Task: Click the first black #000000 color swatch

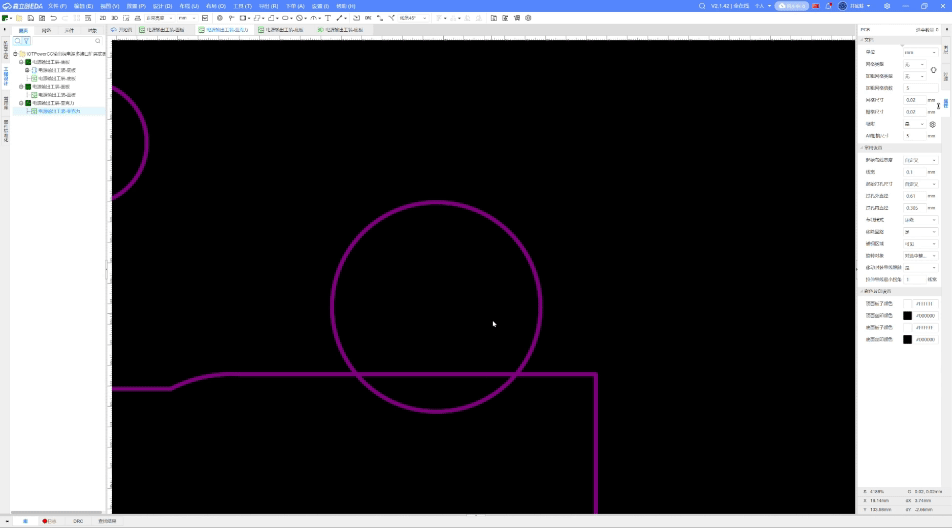Action: tap(908, 316)
